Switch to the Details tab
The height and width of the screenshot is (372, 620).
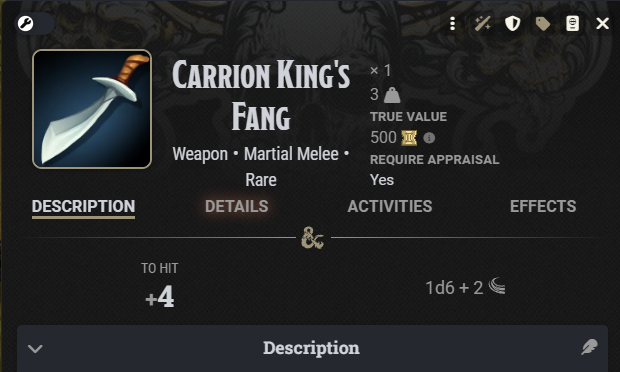pos(236,206)
